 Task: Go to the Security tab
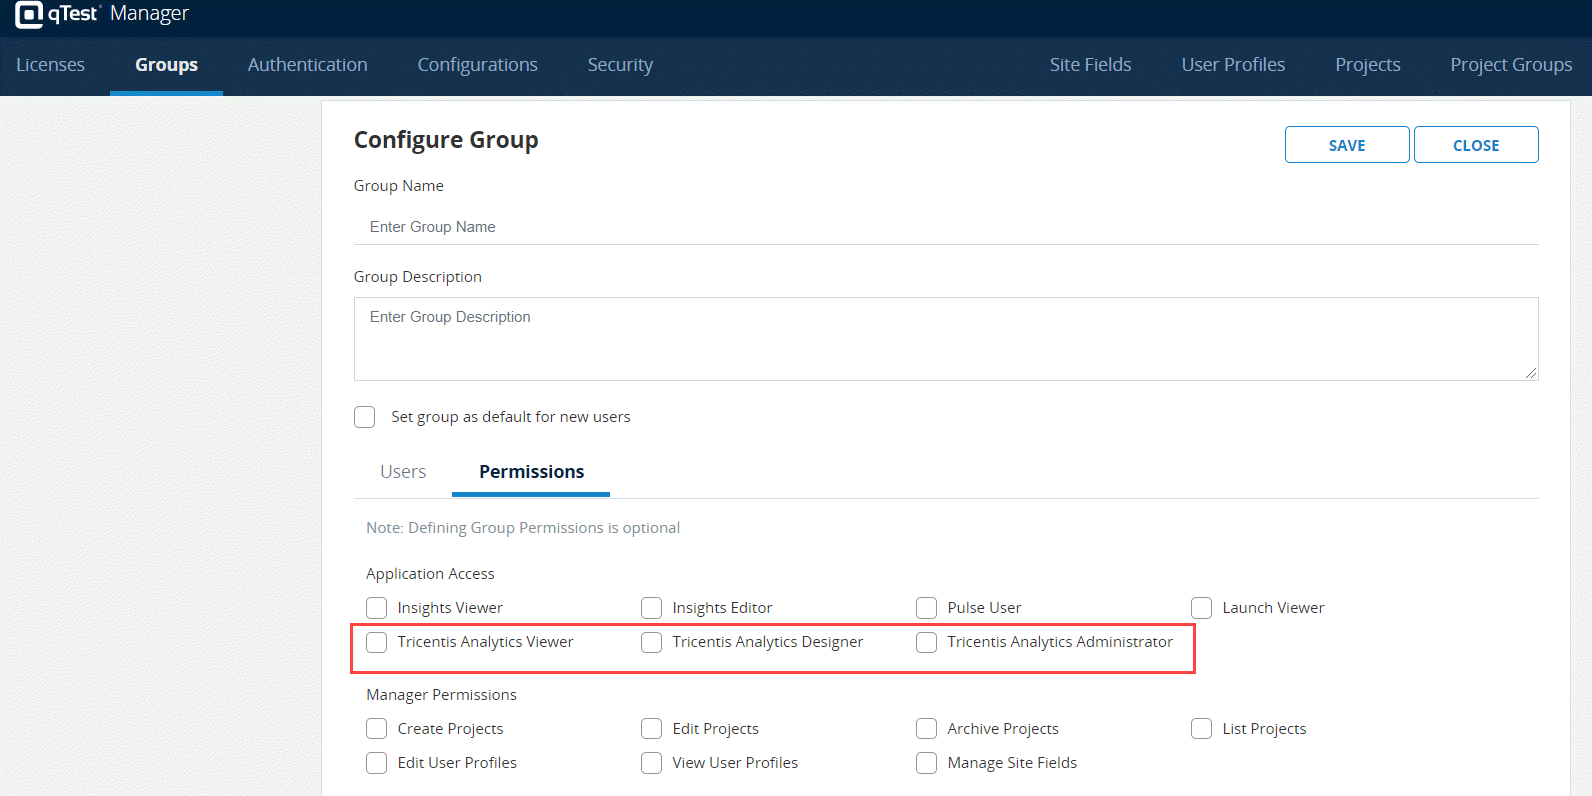pyautogui.click(x=620, y=65)
